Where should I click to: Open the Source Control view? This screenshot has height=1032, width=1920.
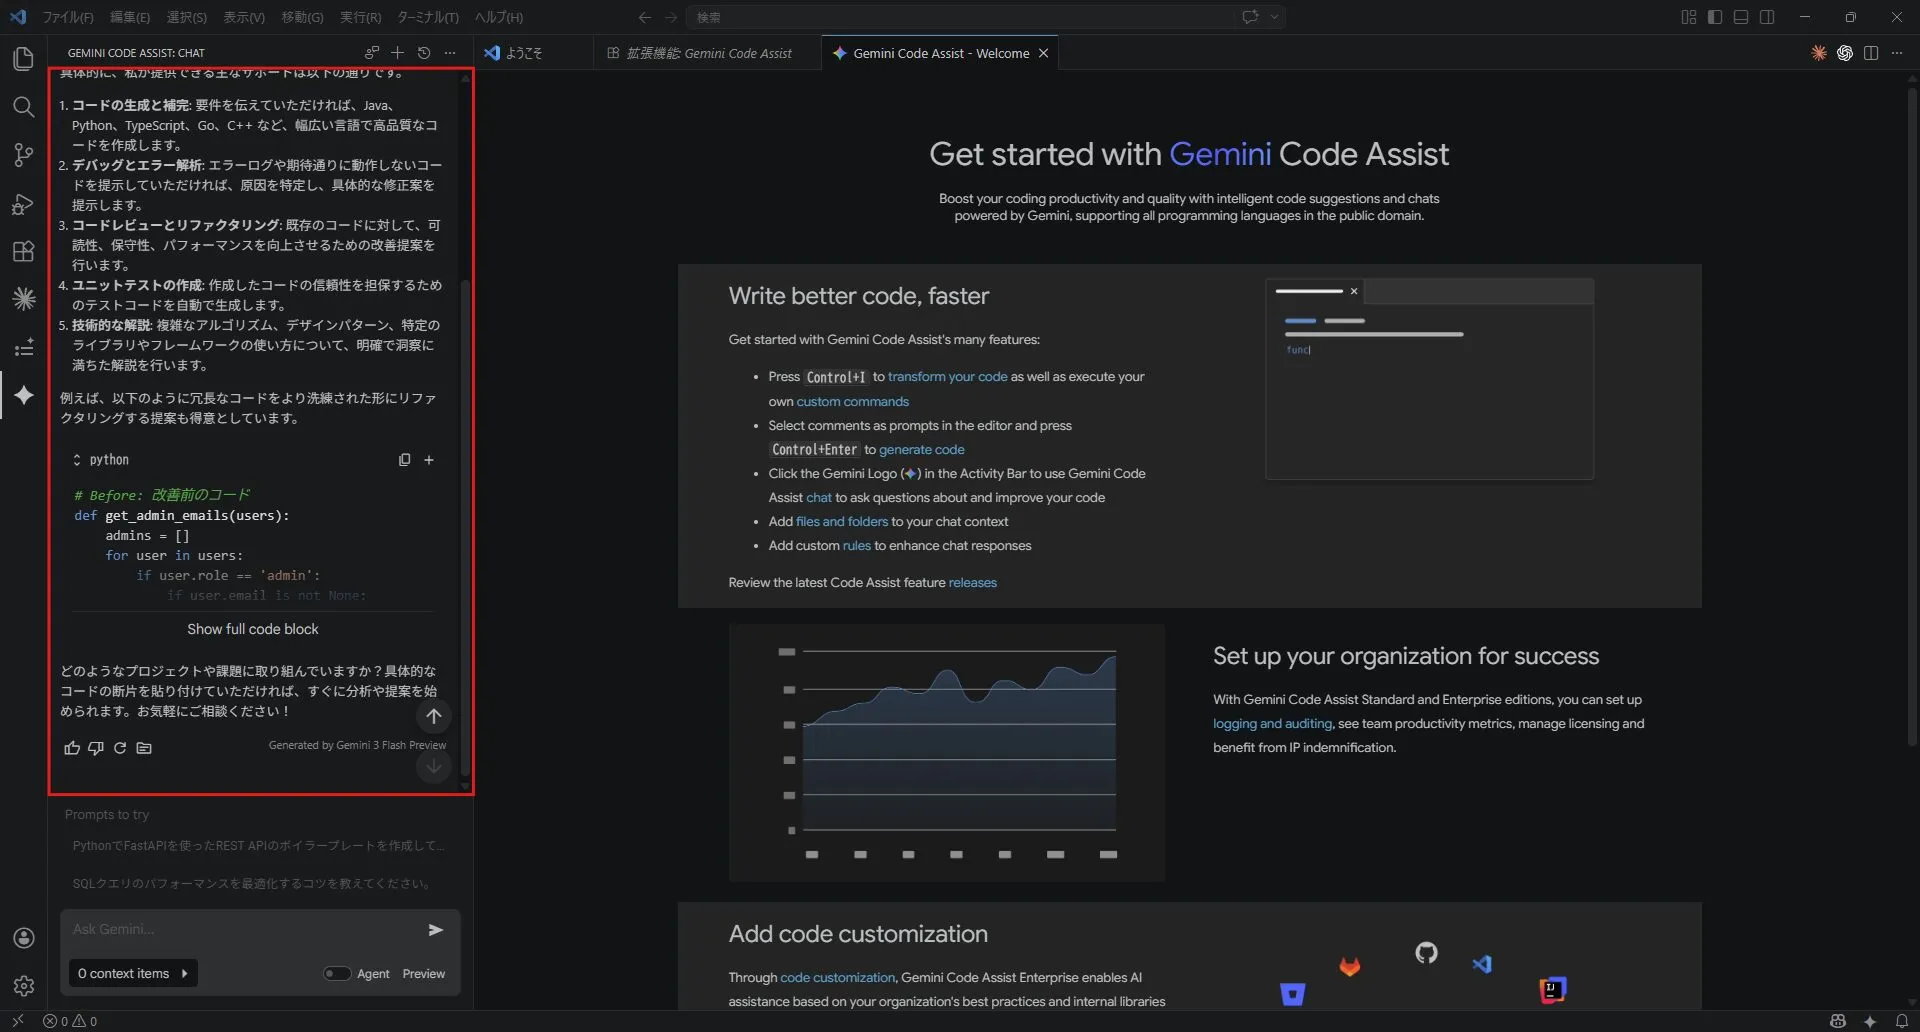point(23,155)
